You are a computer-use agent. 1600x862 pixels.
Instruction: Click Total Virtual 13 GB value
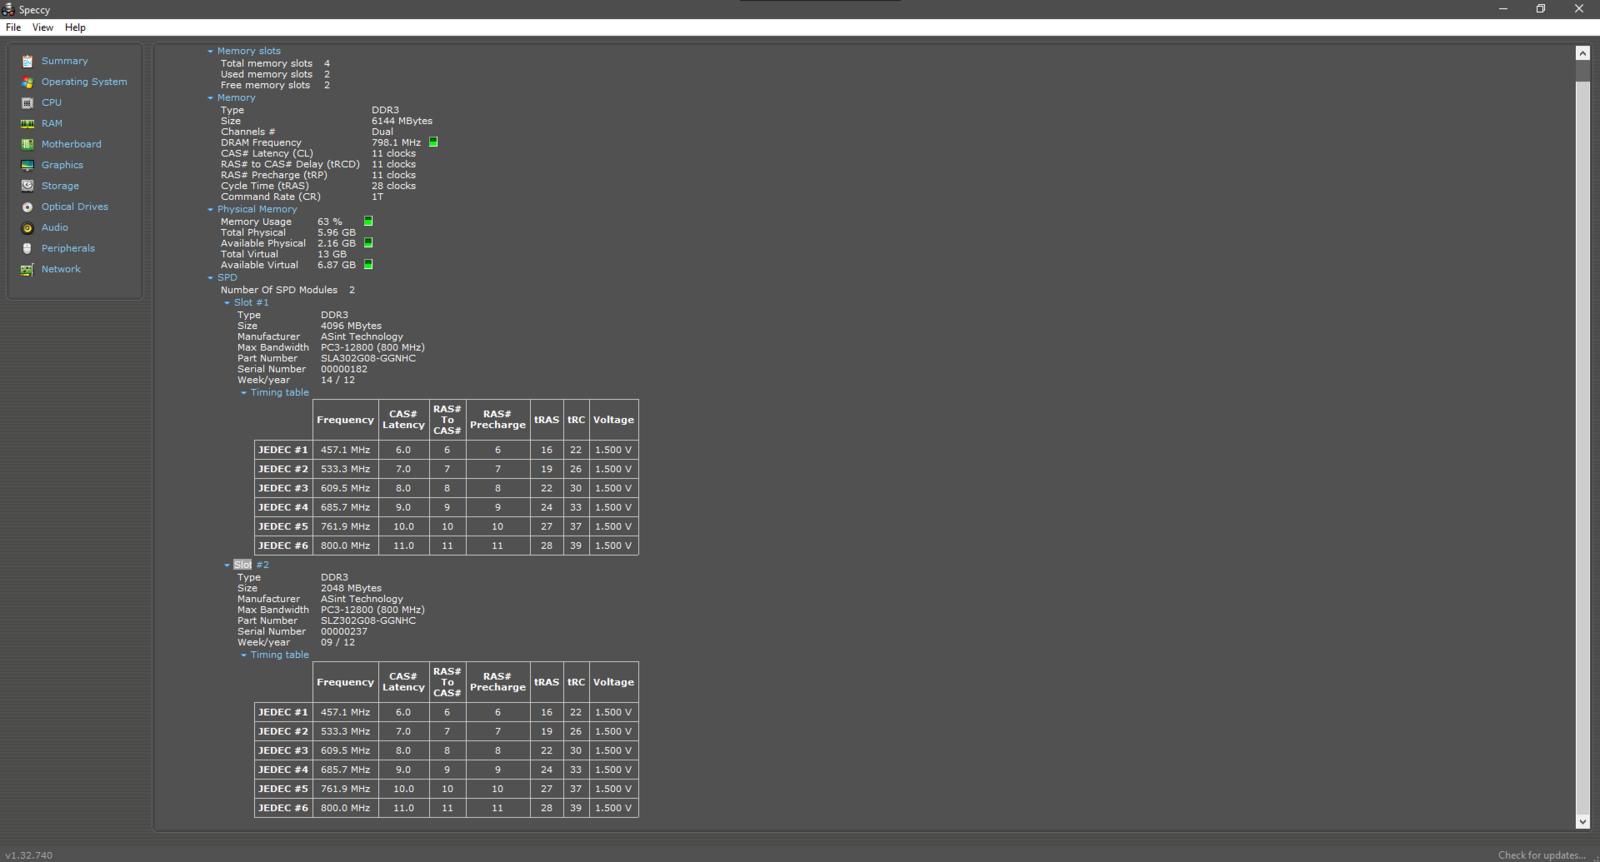[332, 254]
